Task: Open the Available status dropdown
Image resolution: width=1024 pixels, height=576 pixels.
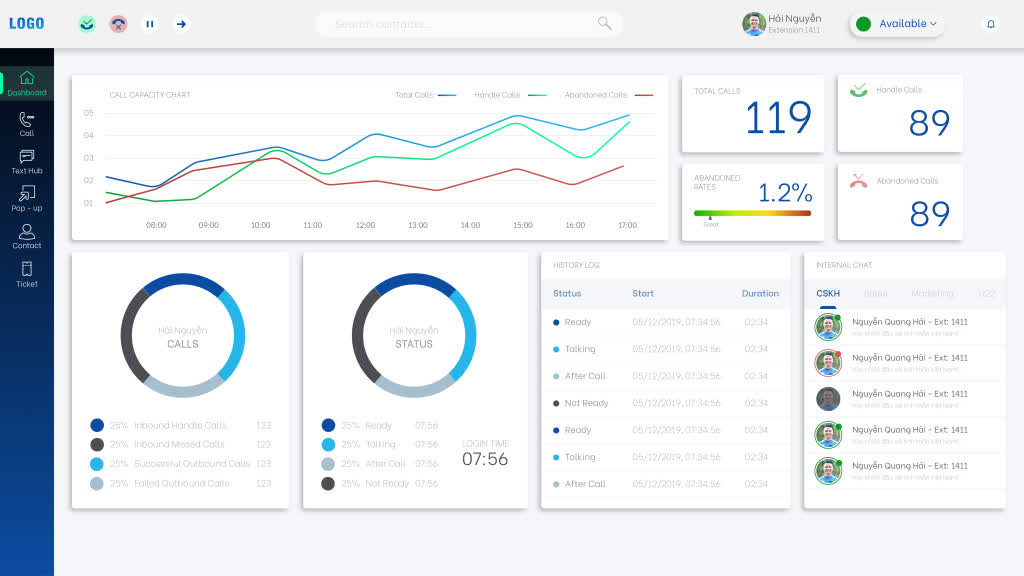Action: pos(935,23)
